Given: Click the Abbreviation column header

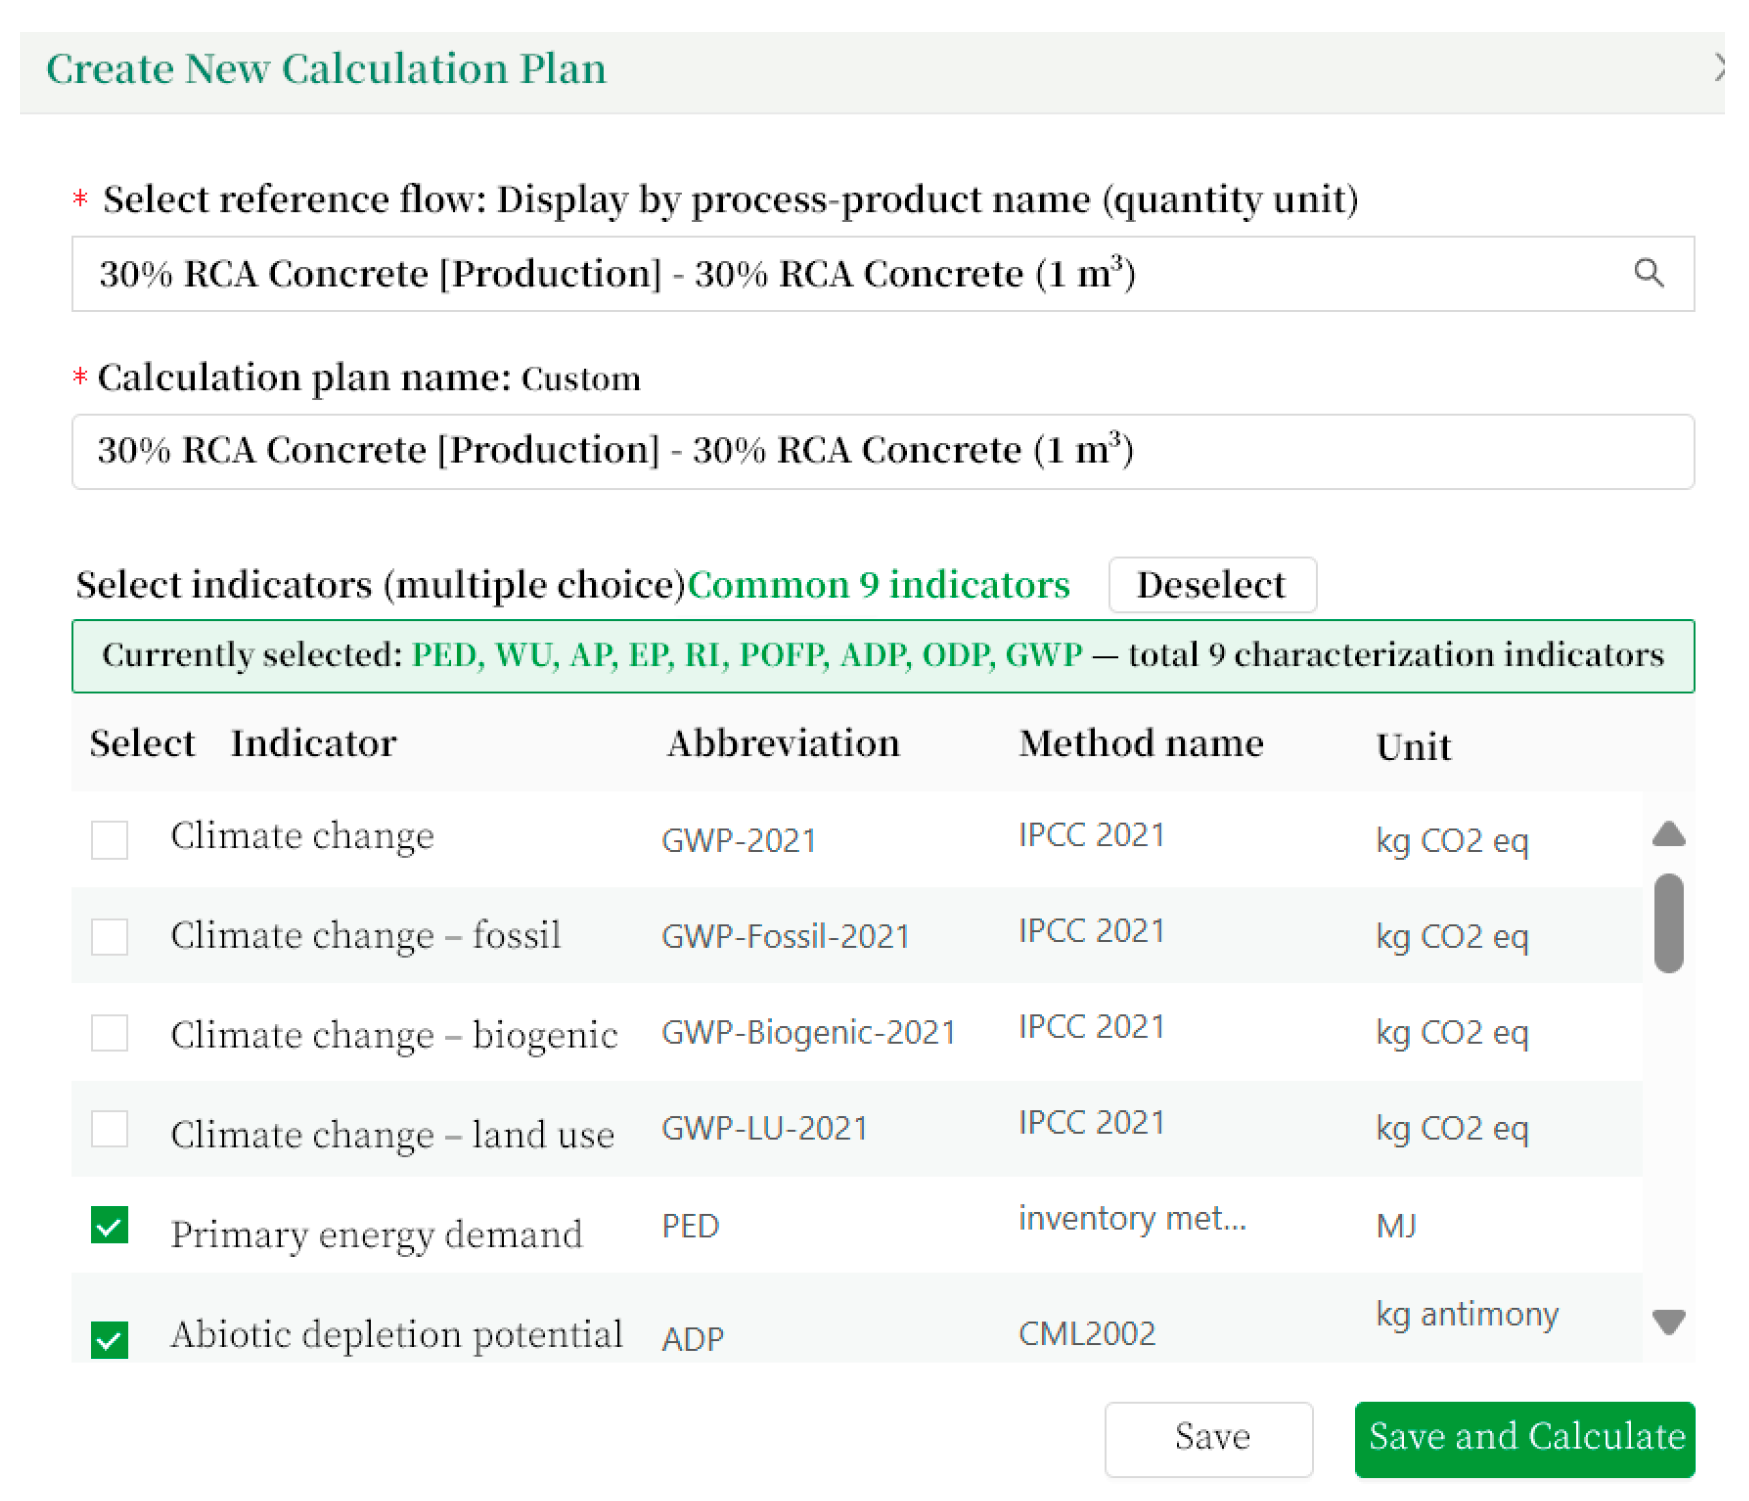Looking at the screenshot, I should [x=783, y=743].
